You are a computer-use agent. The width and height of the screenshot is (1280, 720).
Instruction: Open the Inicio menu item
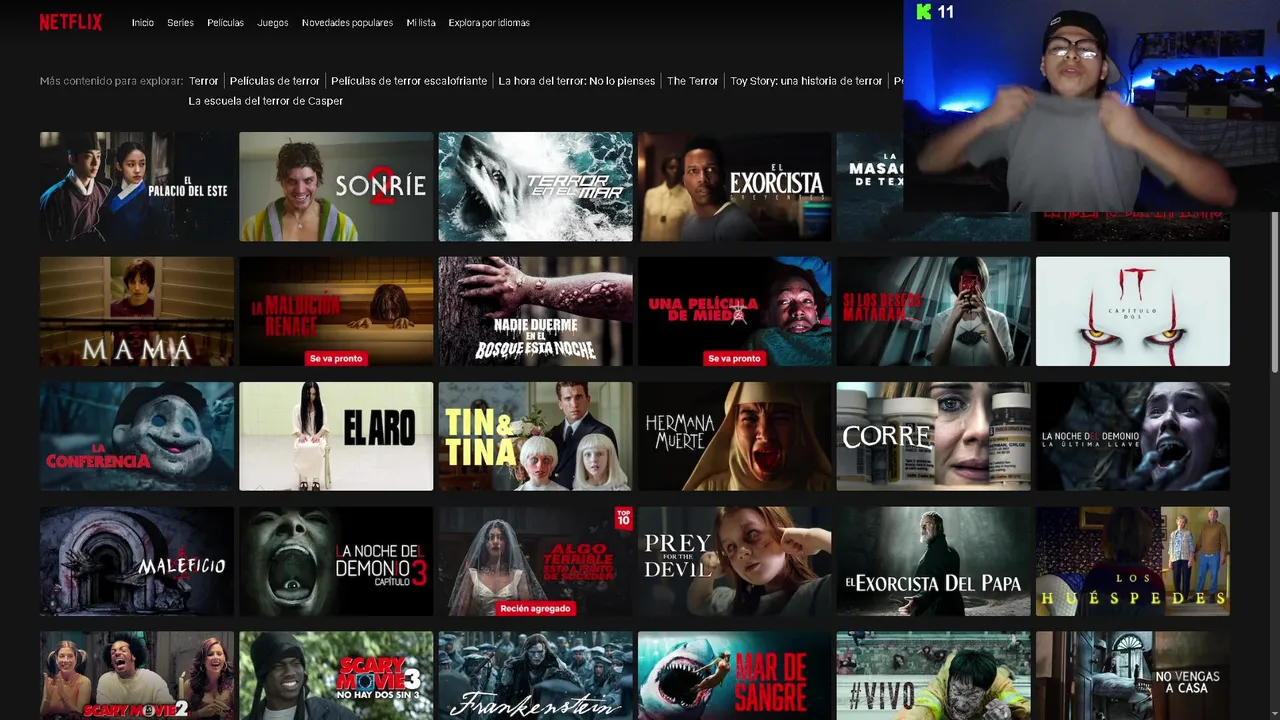(143, 23)
